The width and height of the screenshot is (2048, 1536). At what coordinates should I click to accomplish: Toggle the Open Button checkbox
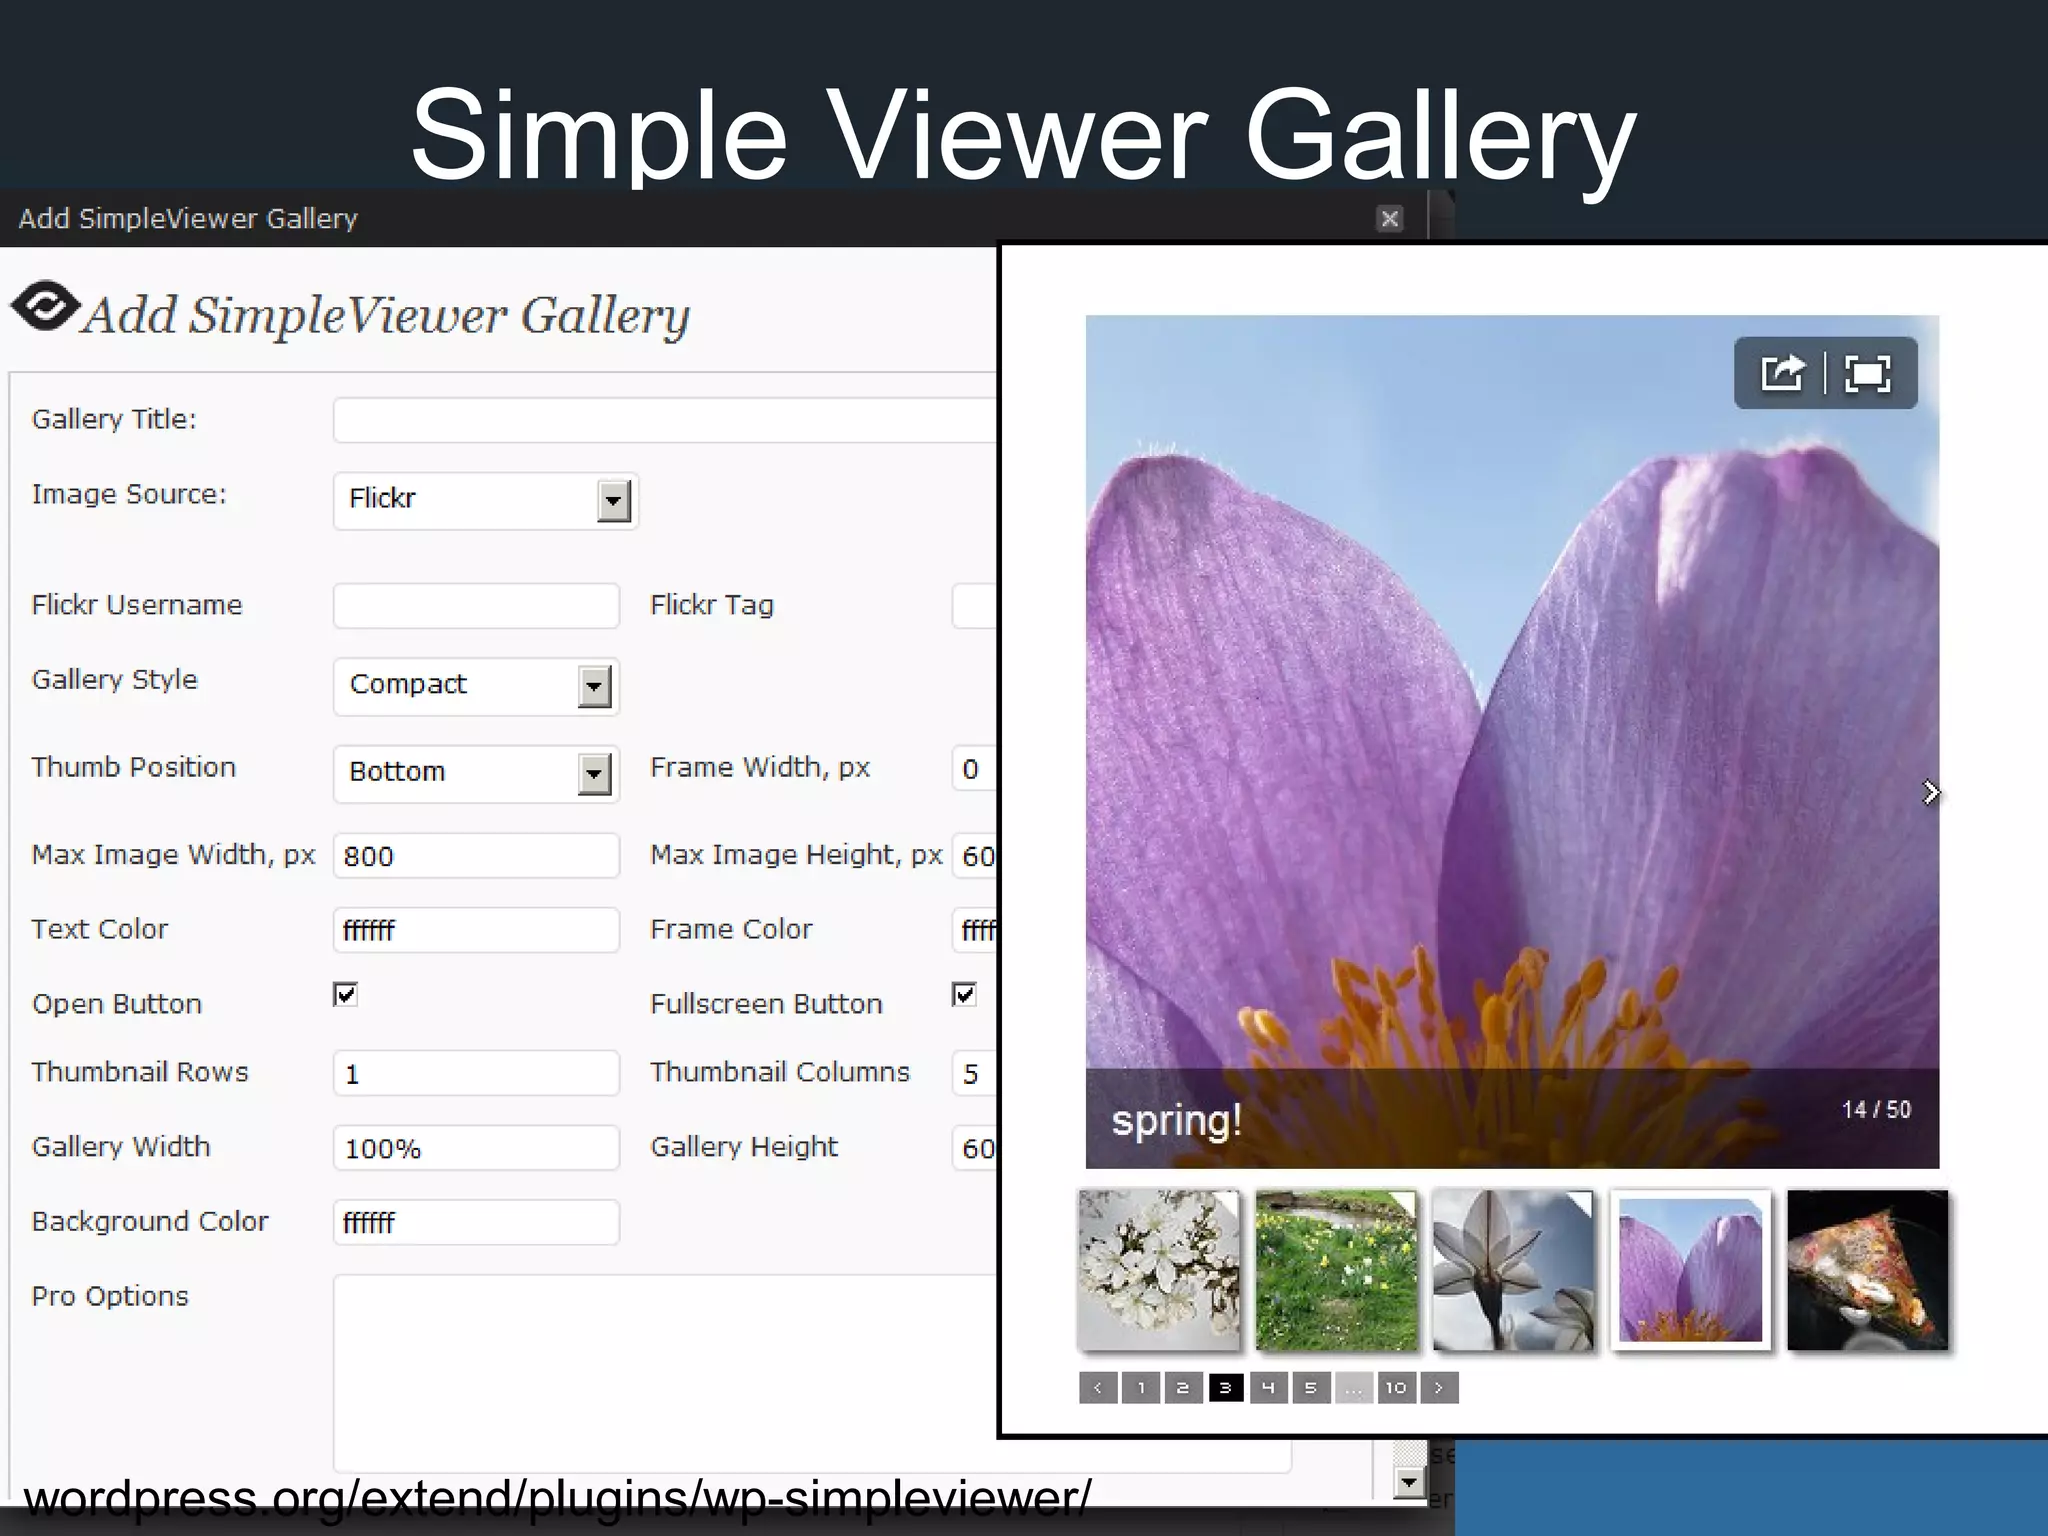[x=345, y=994]
